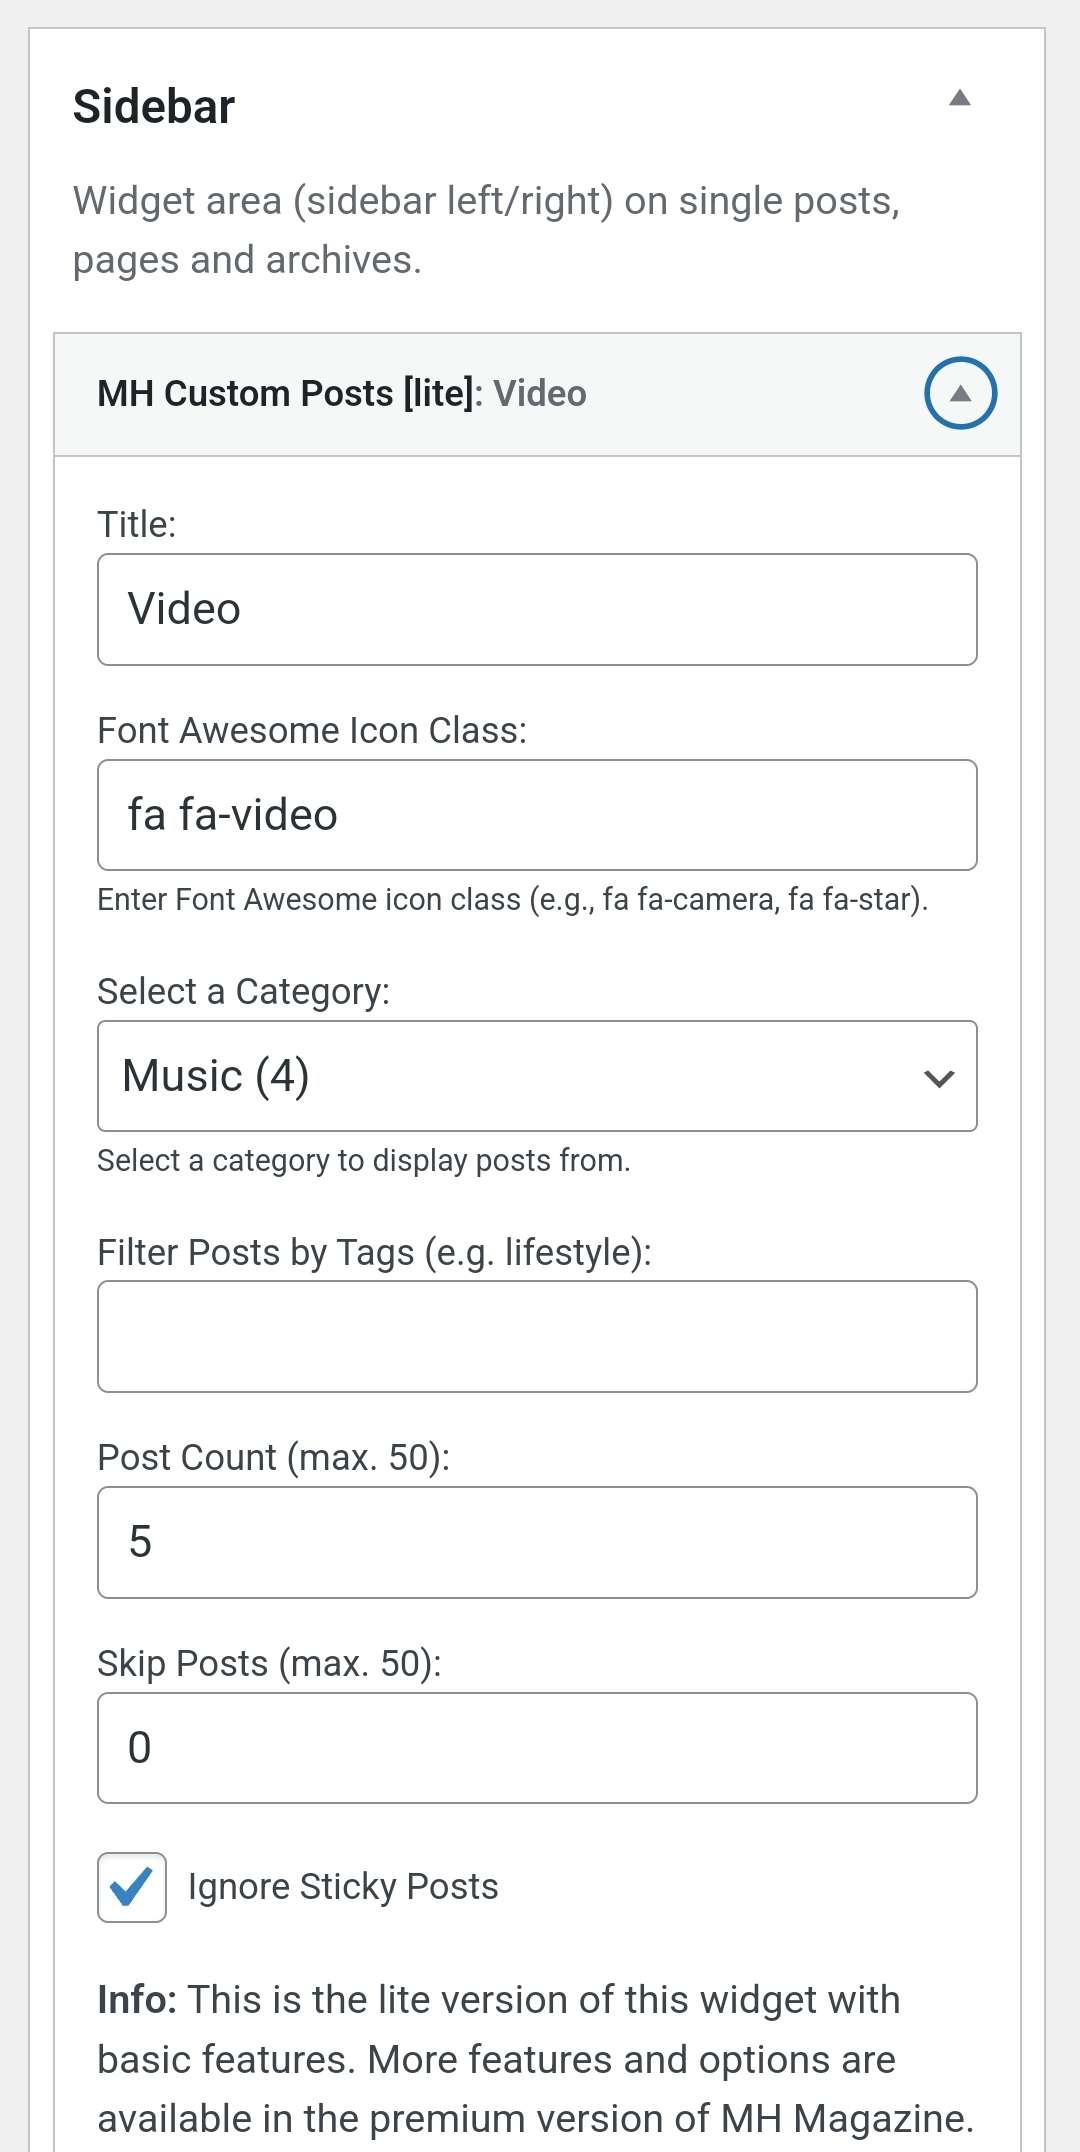Screen dimensions: 1080x2152
Task: Click the Sidebar widget area description text
Action: coord(486,230)
